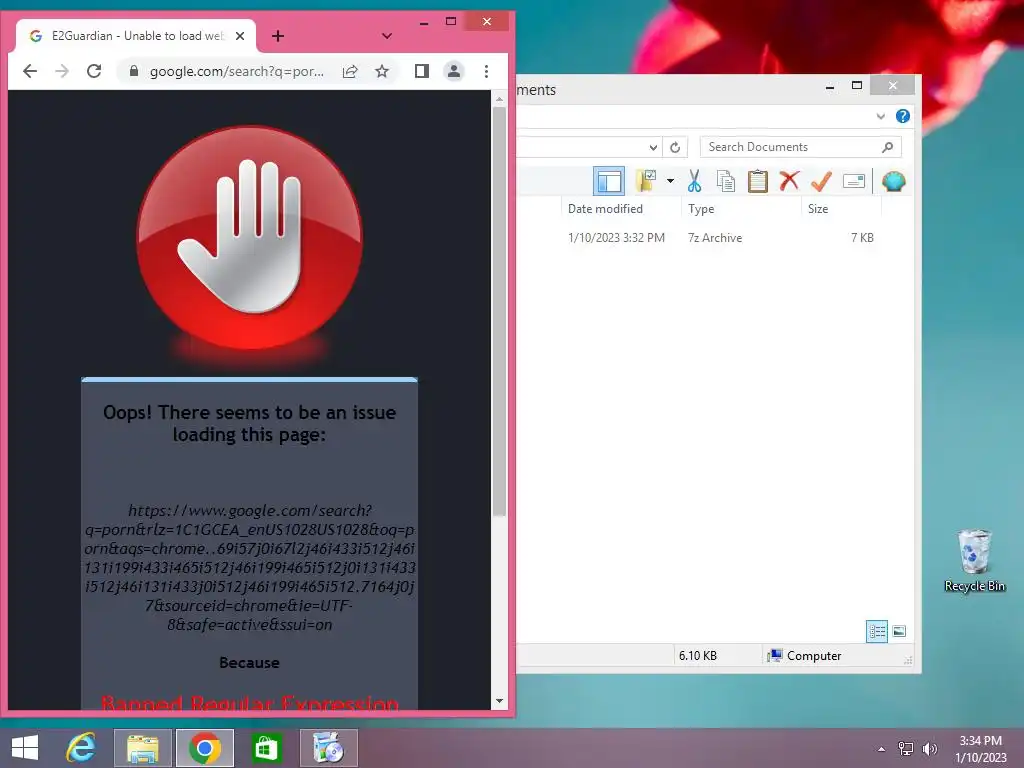
Task: Share this page via address bar icon
Action: [x=350, y=71]
